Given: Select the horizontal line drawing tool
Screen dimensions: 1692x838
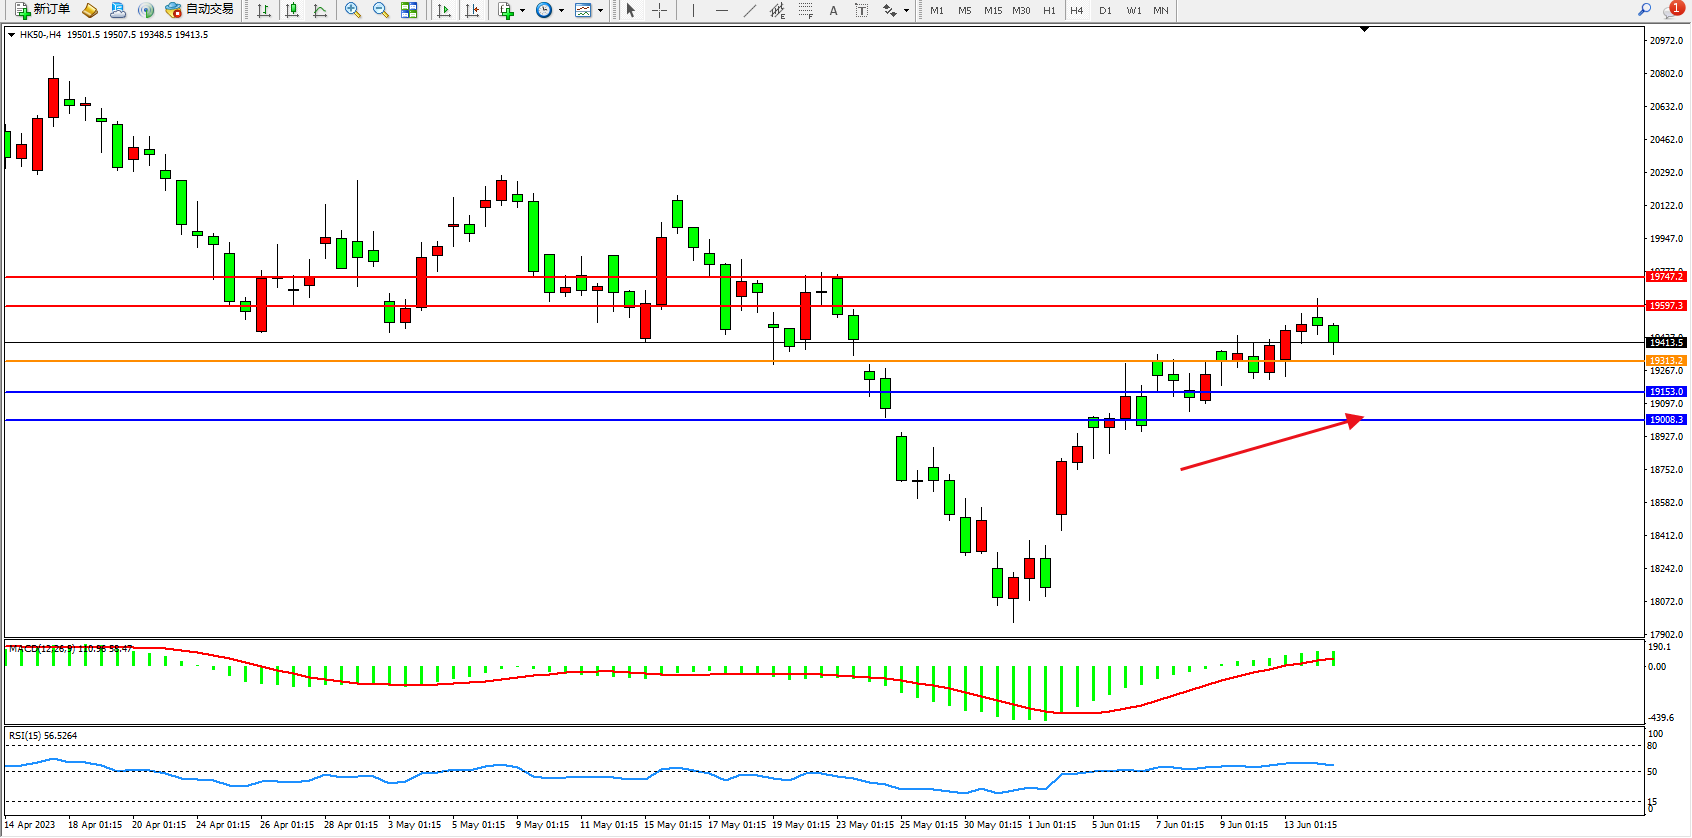Looking at the screenshot, I should coord(721,10).
